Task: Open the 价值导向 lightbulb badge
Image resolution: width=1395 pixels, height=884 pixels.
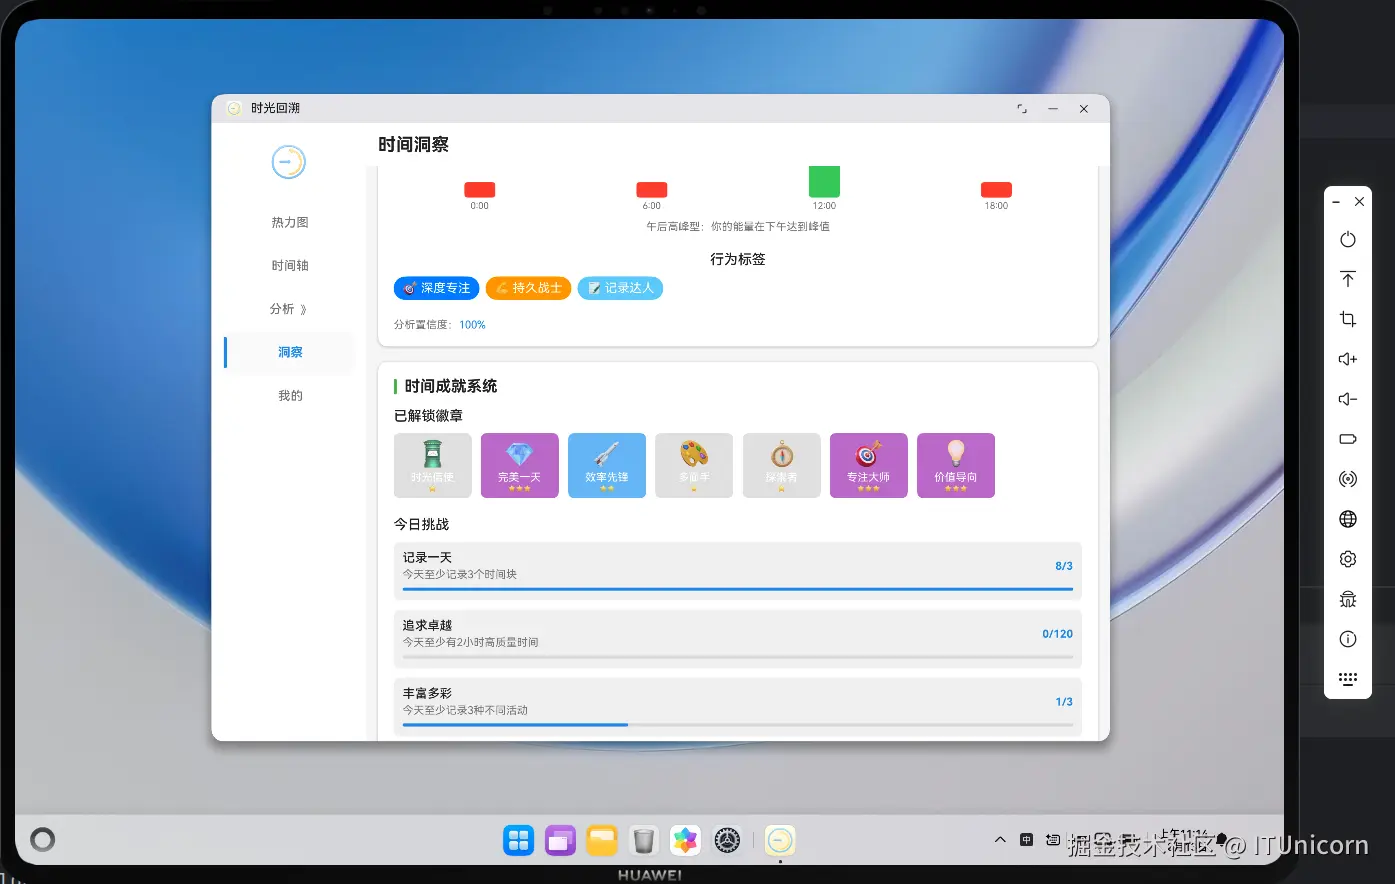Action: point(956,465)
